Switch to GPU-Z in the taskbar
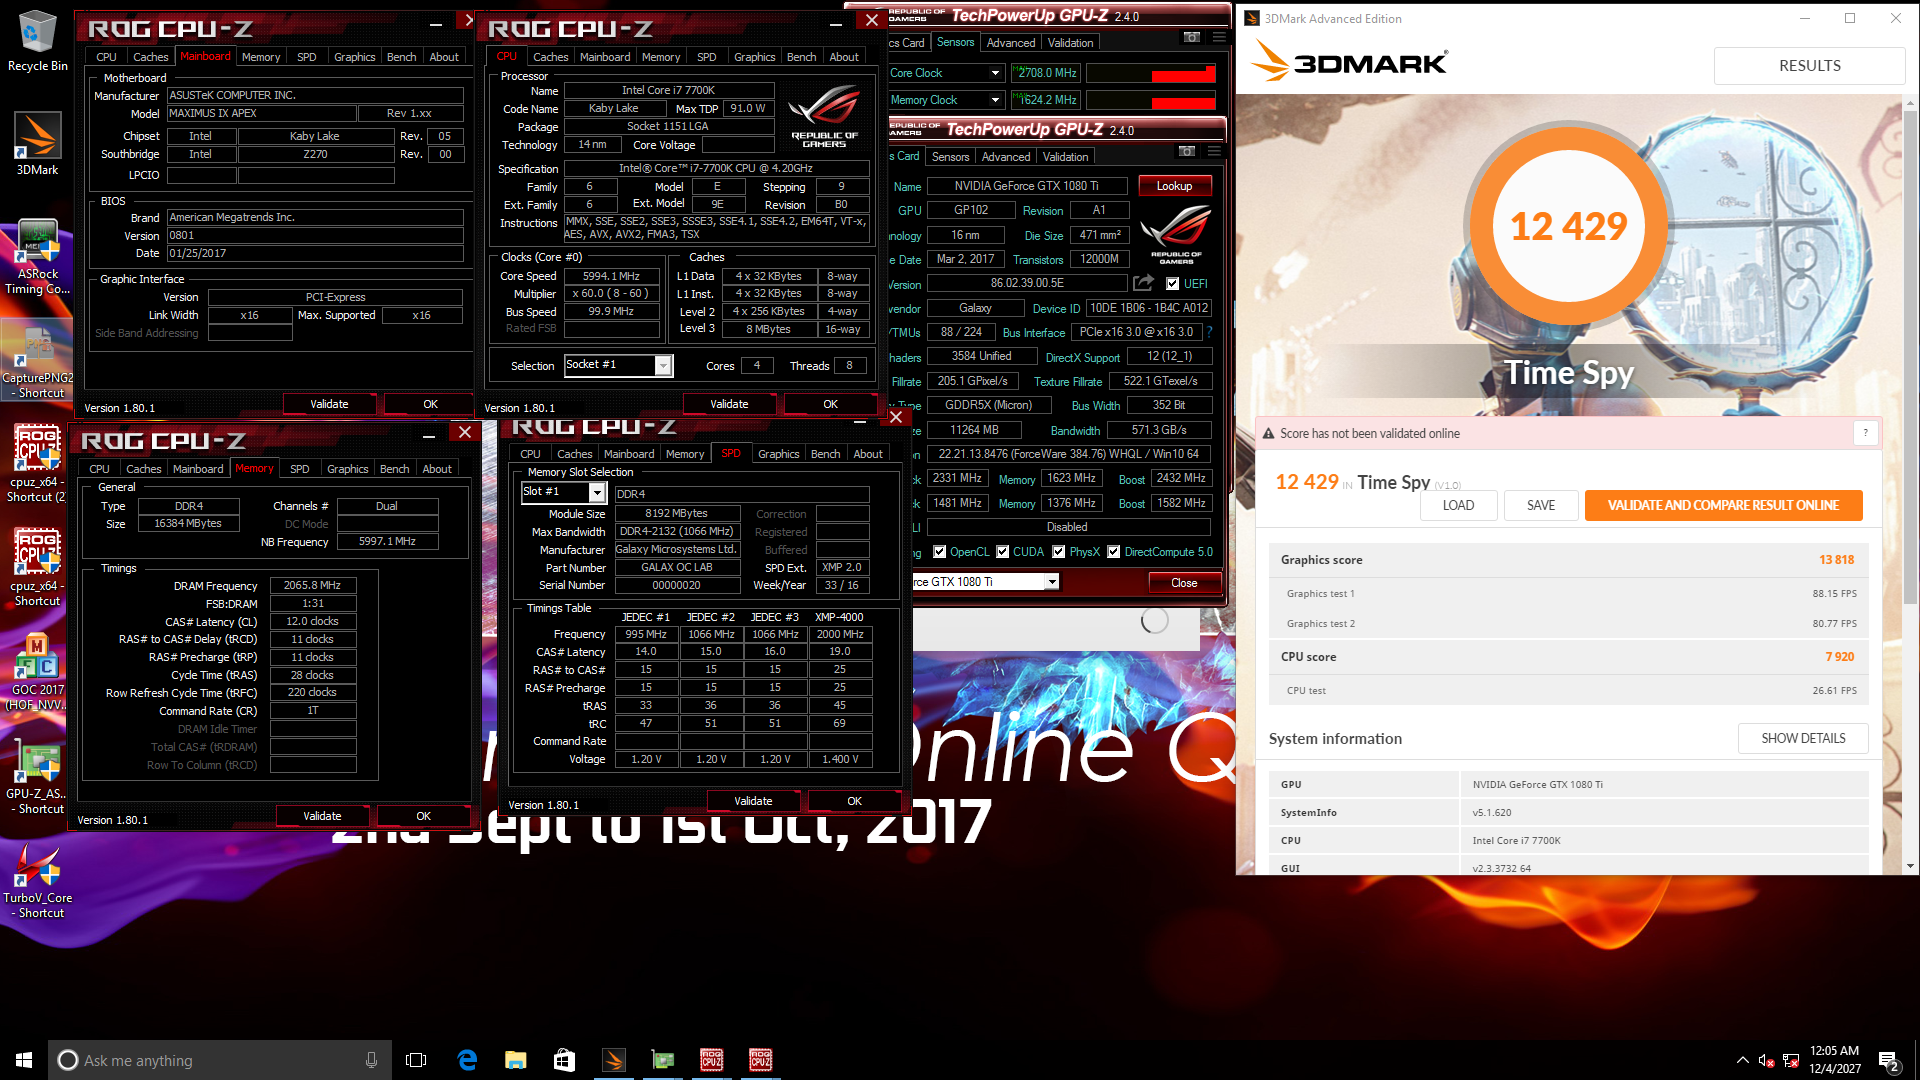The width and height of the screenshot is (1920, 1080). tap(662, 1060)
